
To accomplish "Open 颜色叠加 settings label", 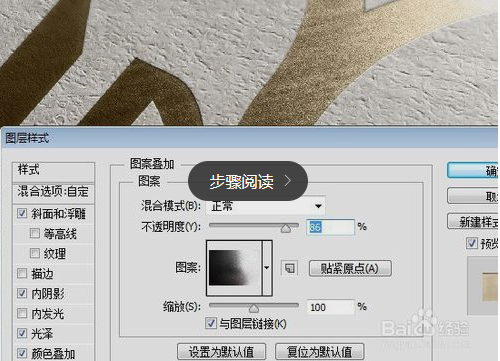I will pos(53,353).
